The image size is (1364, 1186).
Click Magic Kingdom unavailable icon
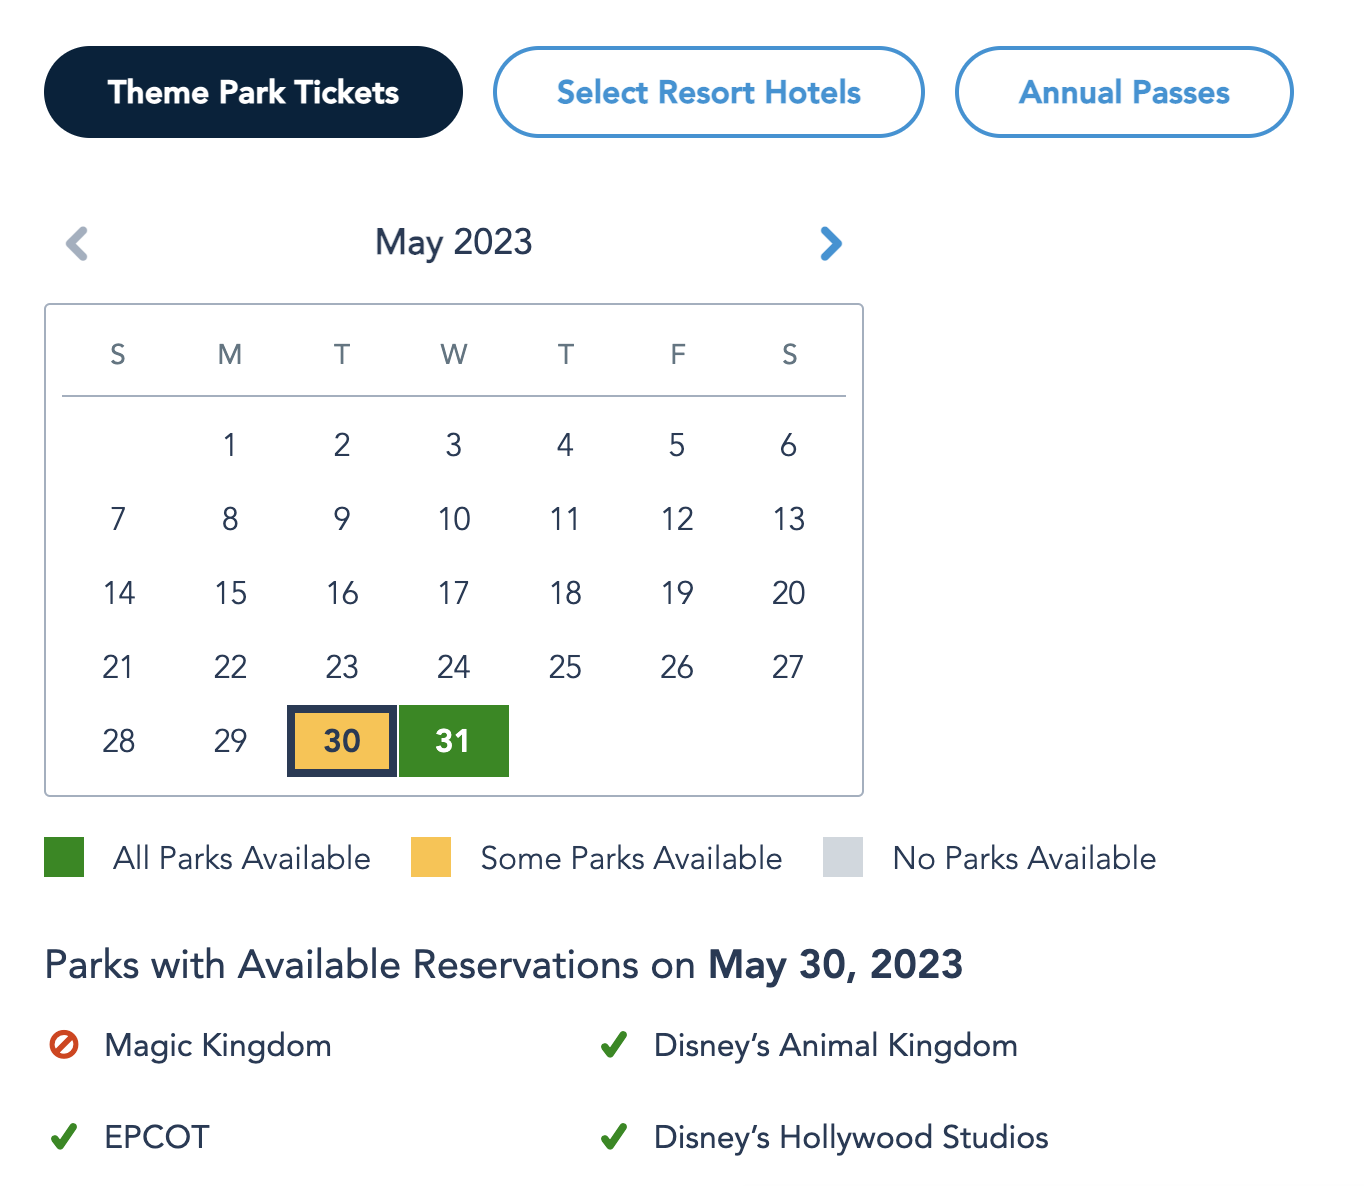[x=64, y=1045]
